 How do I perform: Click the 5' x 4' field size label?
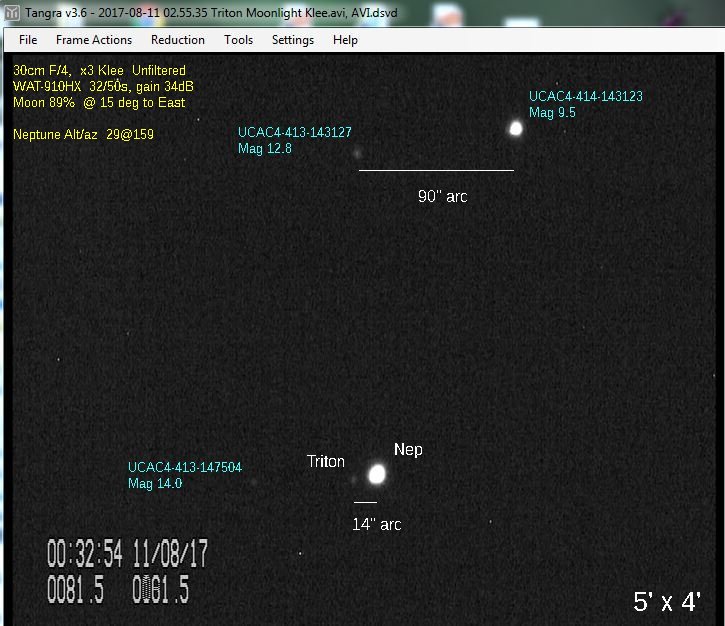click(667, 601)
